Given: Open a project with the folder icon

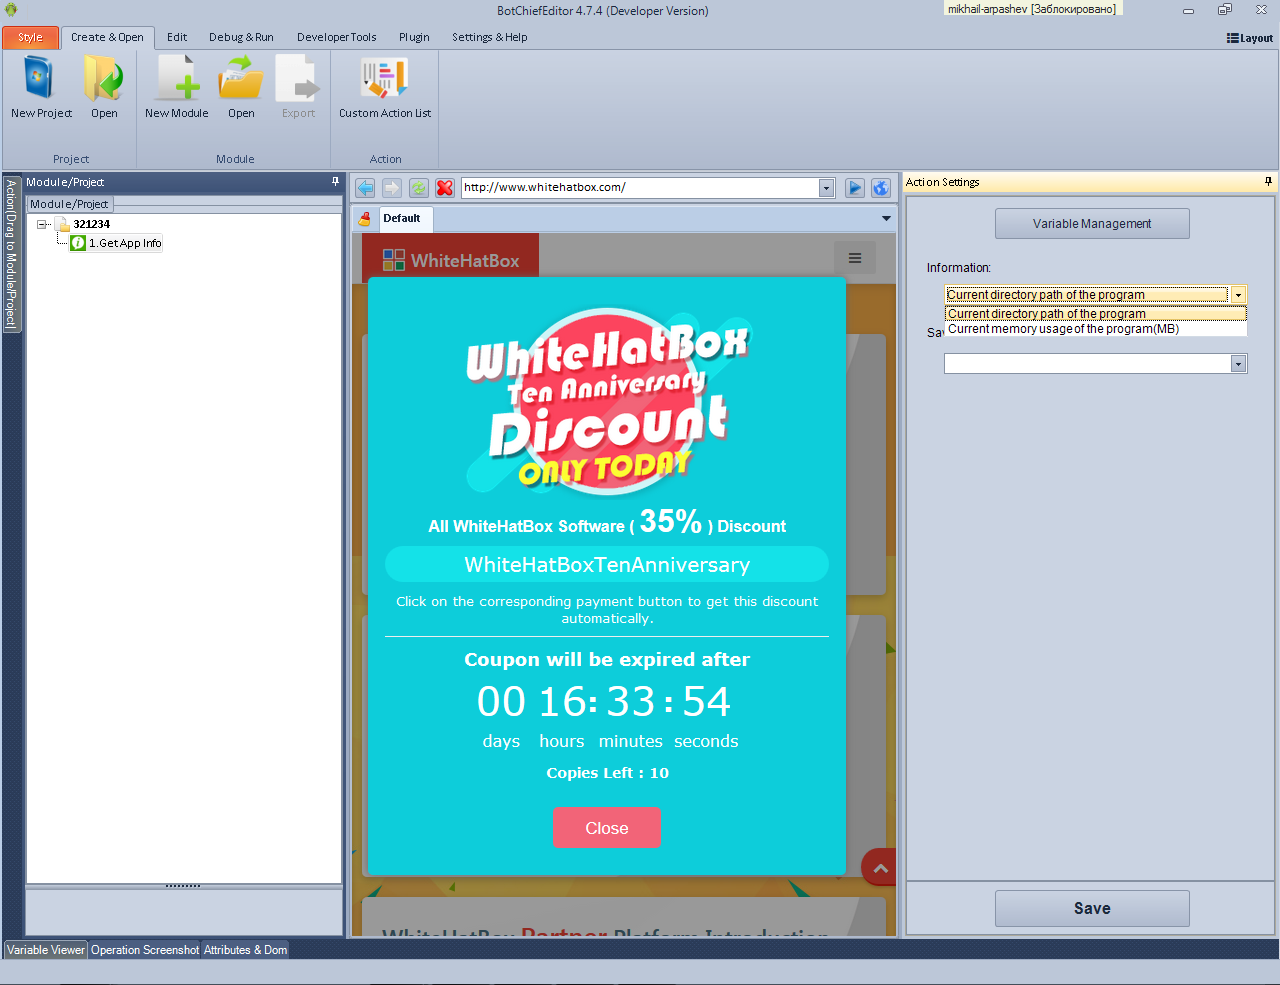Looking at the screenshot, I should tap(104, 80).
